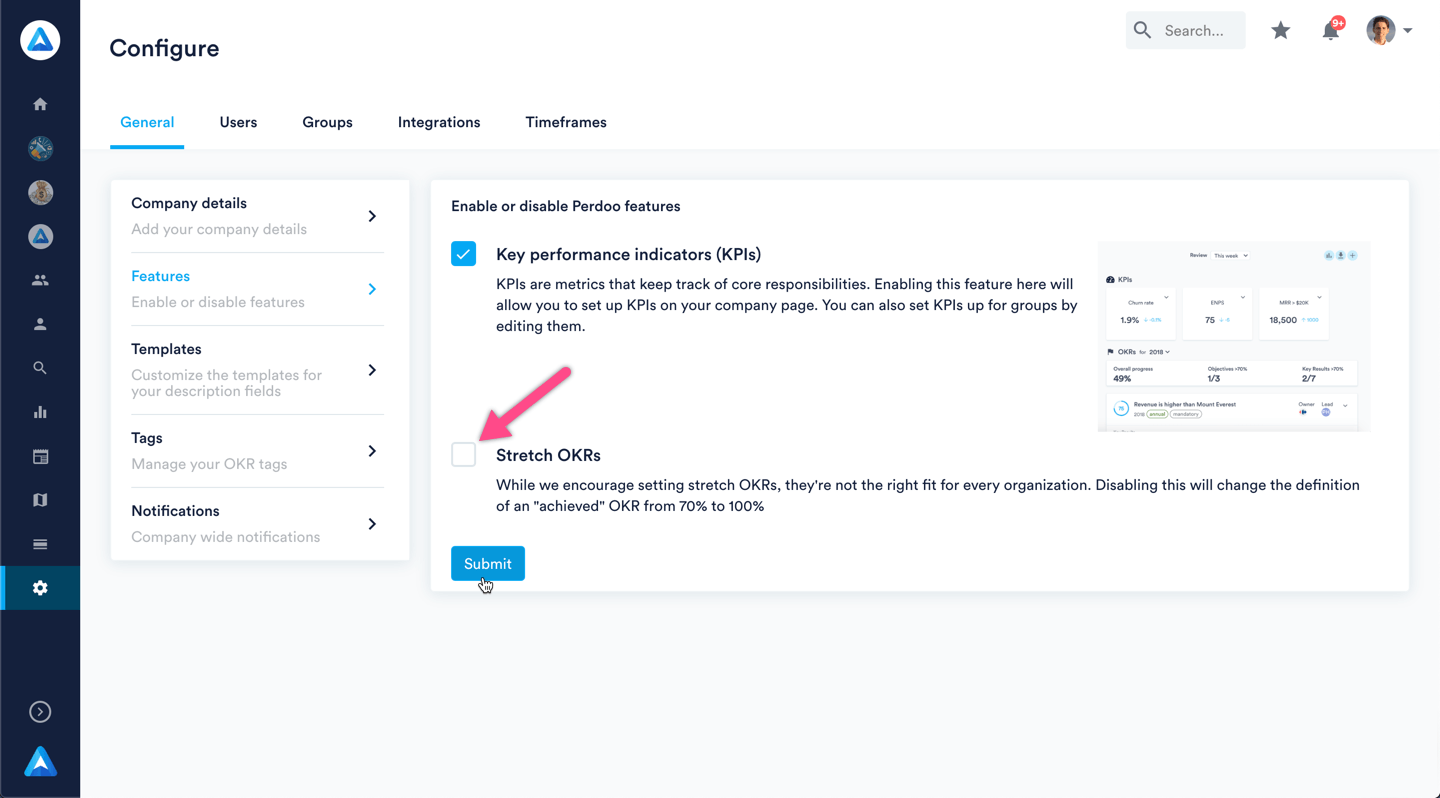1440x798 pixels.
Task: Open the map roadmap icon in sidebar
Action: (x=40, y=500)
